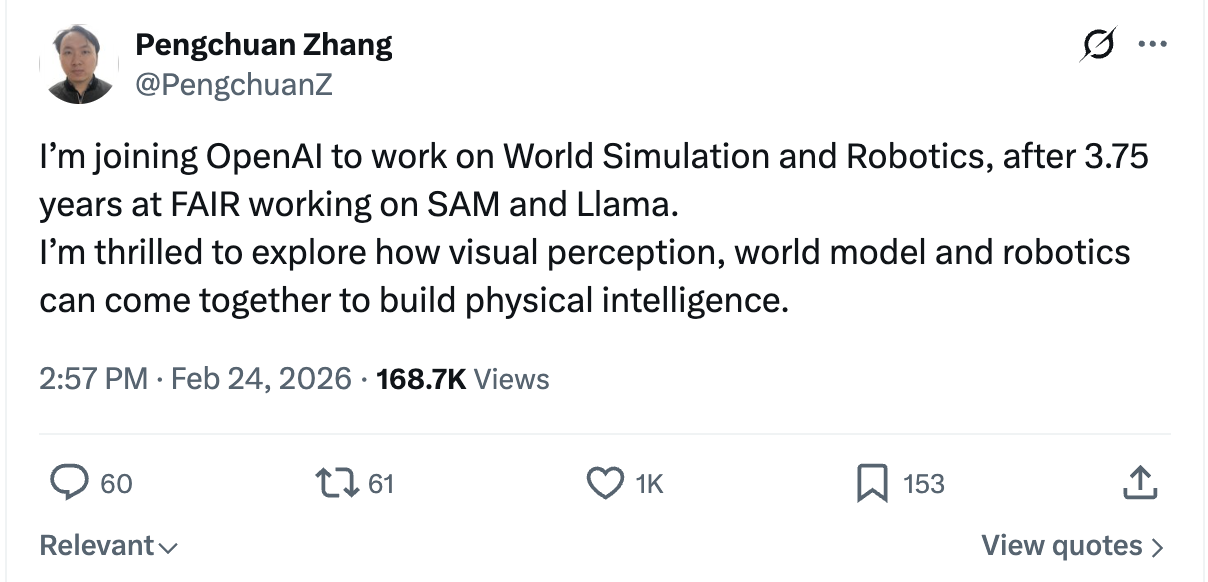Click the share/upload icon

click(x=1139, y=484)
